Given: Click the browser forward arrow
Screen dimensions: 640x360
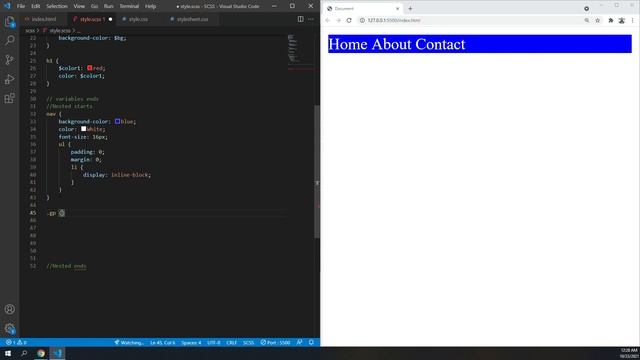Looking at the screenshot, I should [338, 20].
